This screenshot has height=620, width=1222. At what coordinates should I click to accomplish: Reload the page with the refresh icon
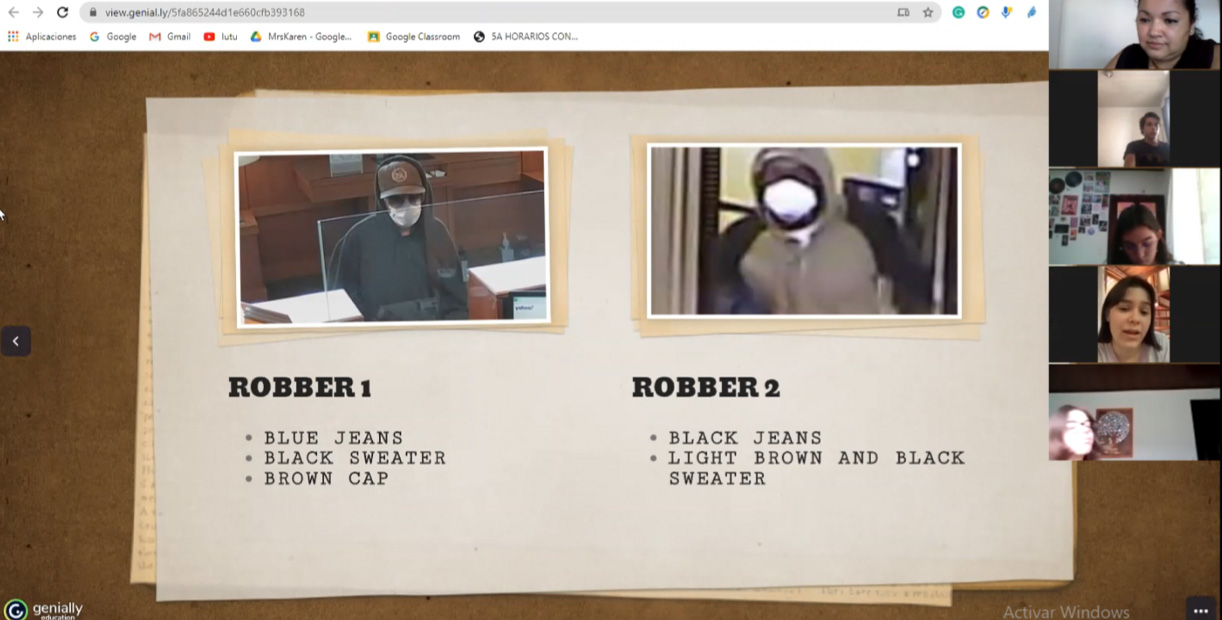click(x=62, y=13)
